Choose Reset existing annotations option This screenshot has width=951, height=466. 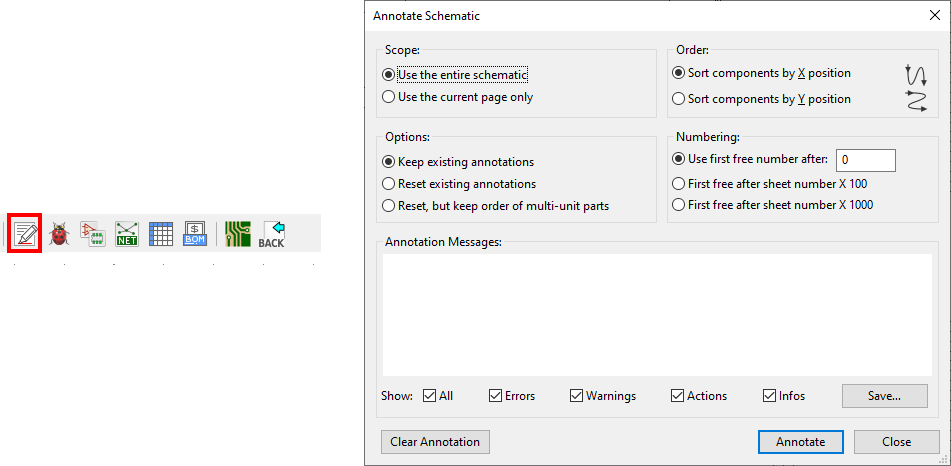(460, 184)
